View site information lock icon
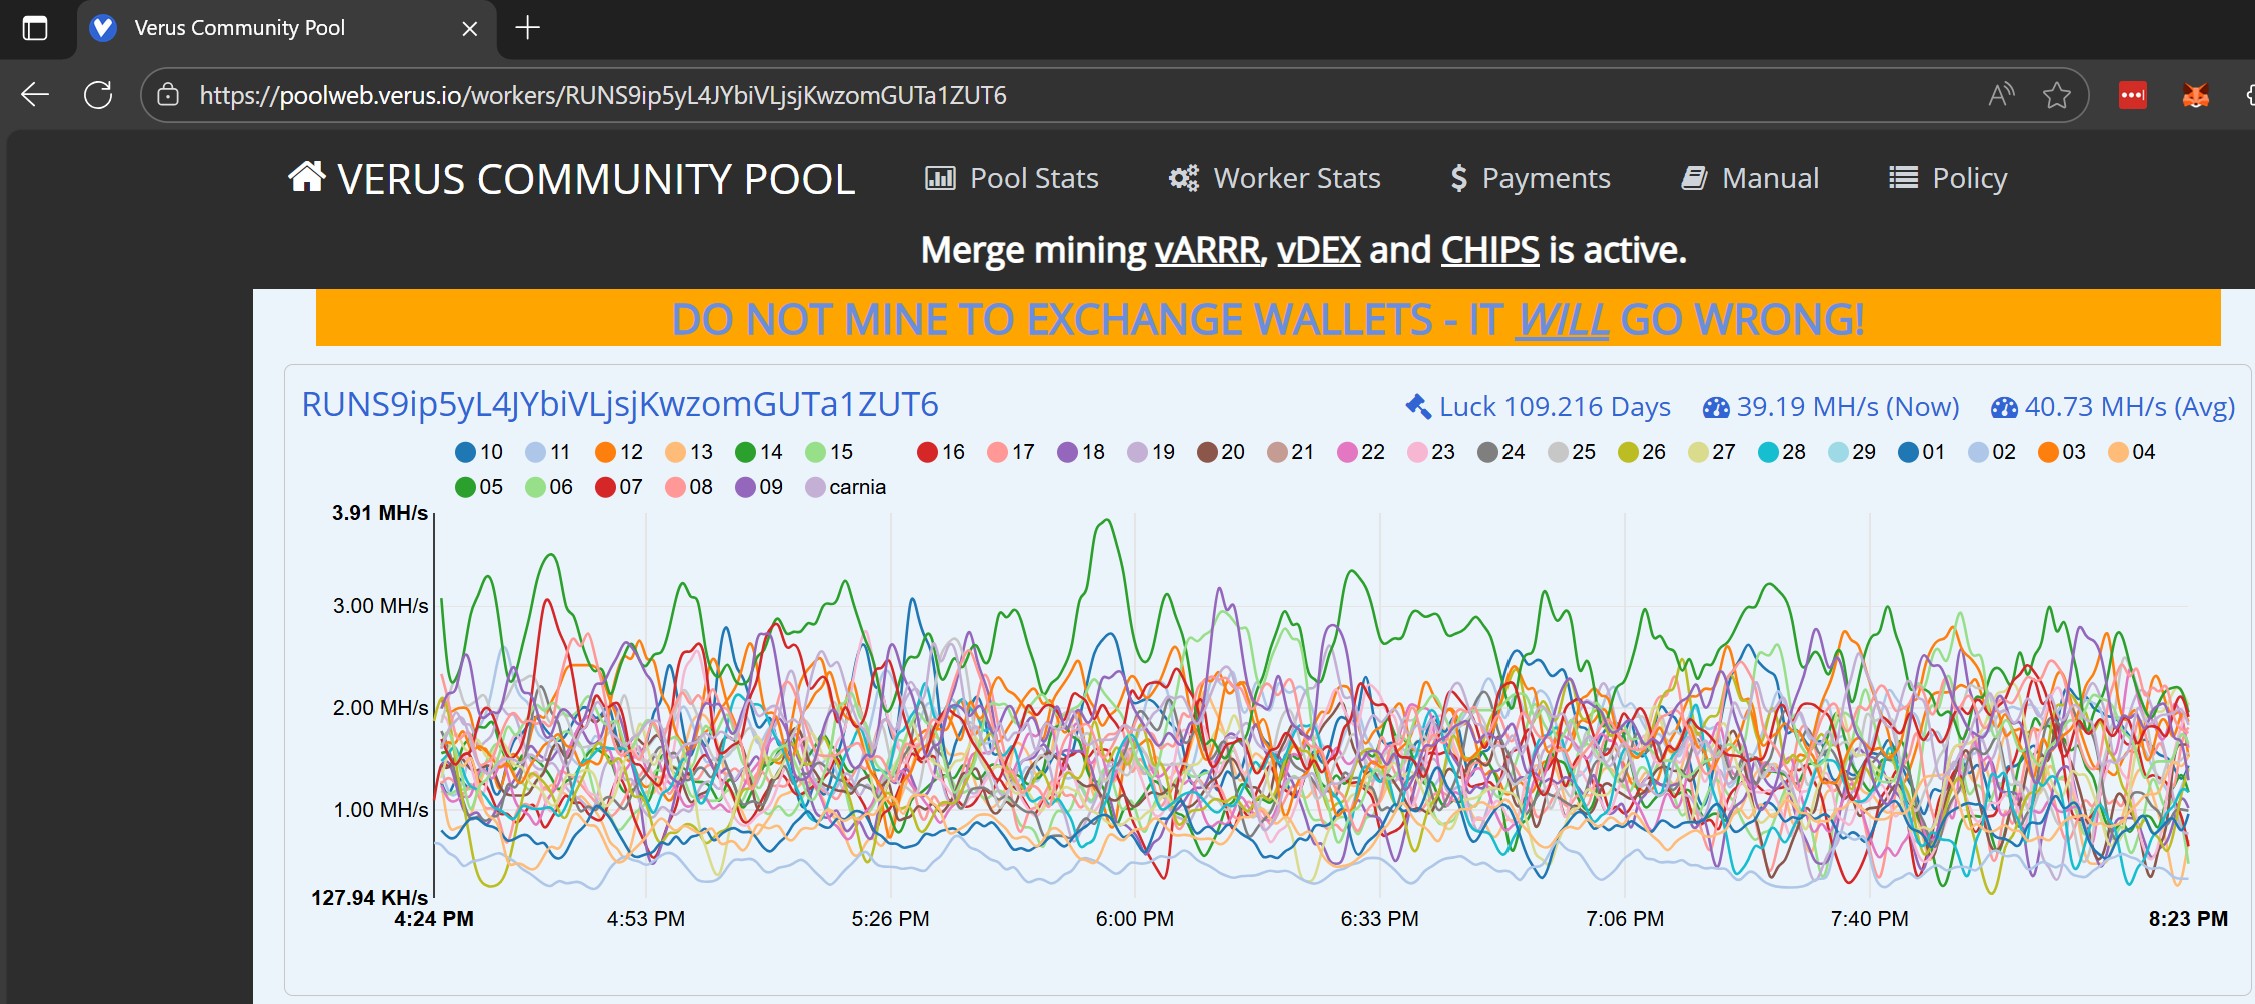The image size is (2255, 1004). (x=168, y=95)
